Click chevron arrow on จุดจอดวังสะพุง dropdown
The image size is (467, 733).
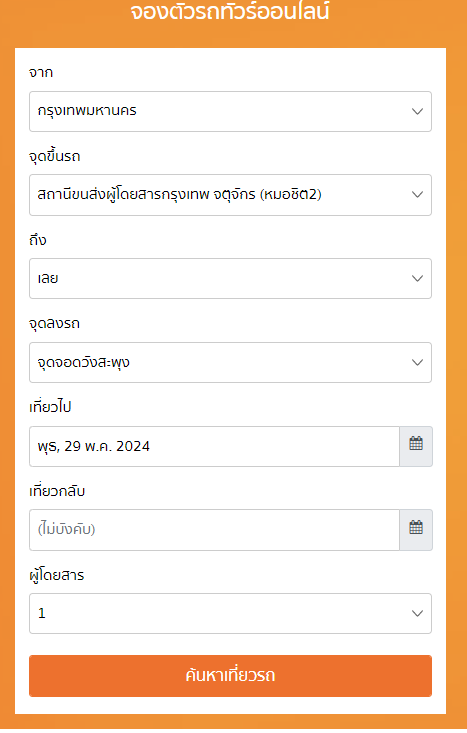tap(417, 362)
